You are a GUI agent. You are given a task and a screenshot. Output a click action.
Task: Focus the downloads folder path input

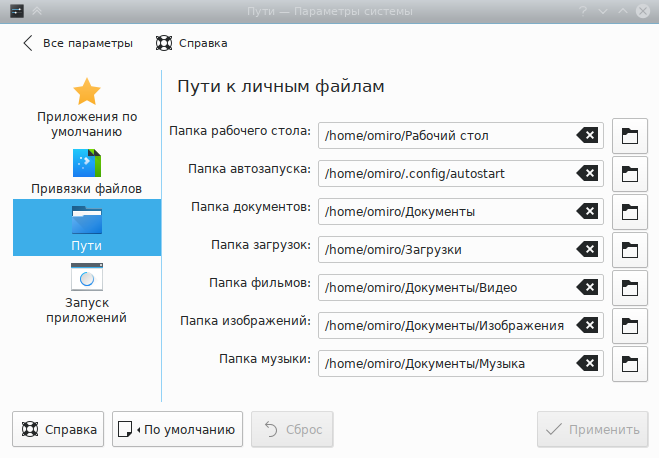(445, 250)
